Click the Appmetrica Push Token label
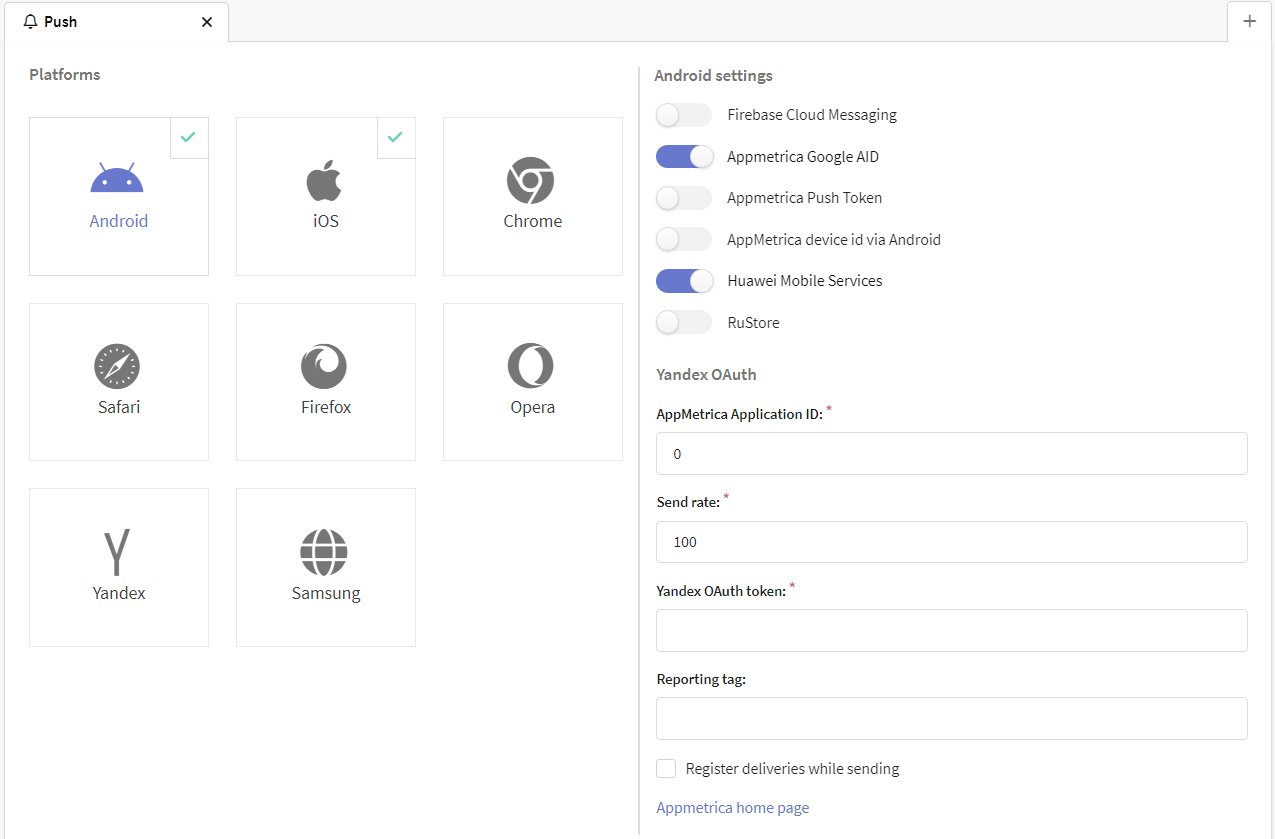 [805, 198]
